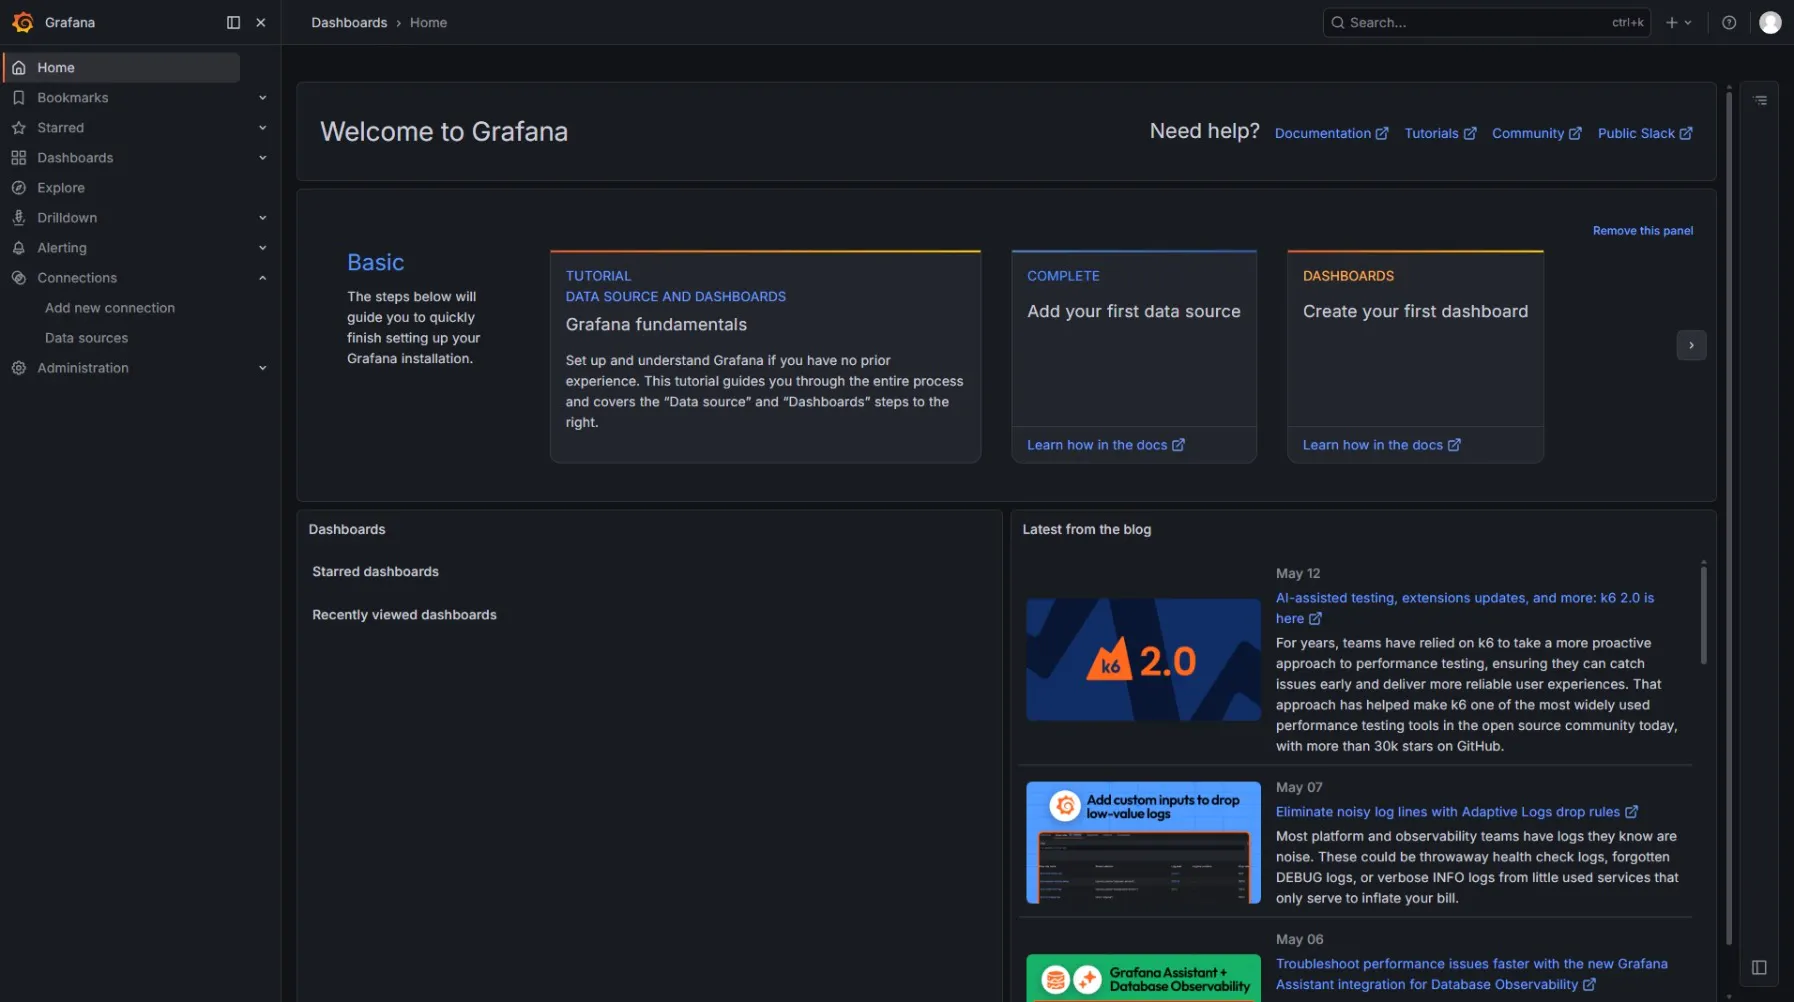Image resolution: width=1794 pixels, height=1002 pixels.
Task: Click Remove this panel
Action: pos(1643,230)
